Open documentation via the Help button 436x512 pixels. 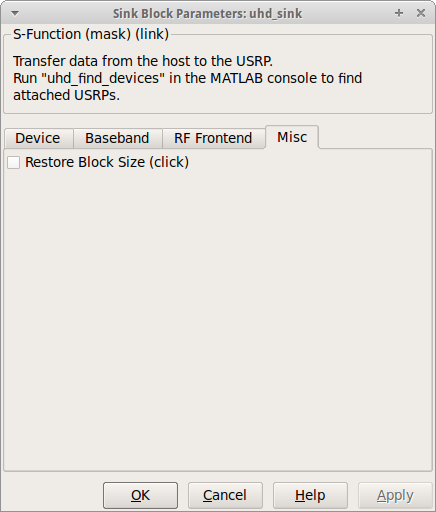pos(310,495)
